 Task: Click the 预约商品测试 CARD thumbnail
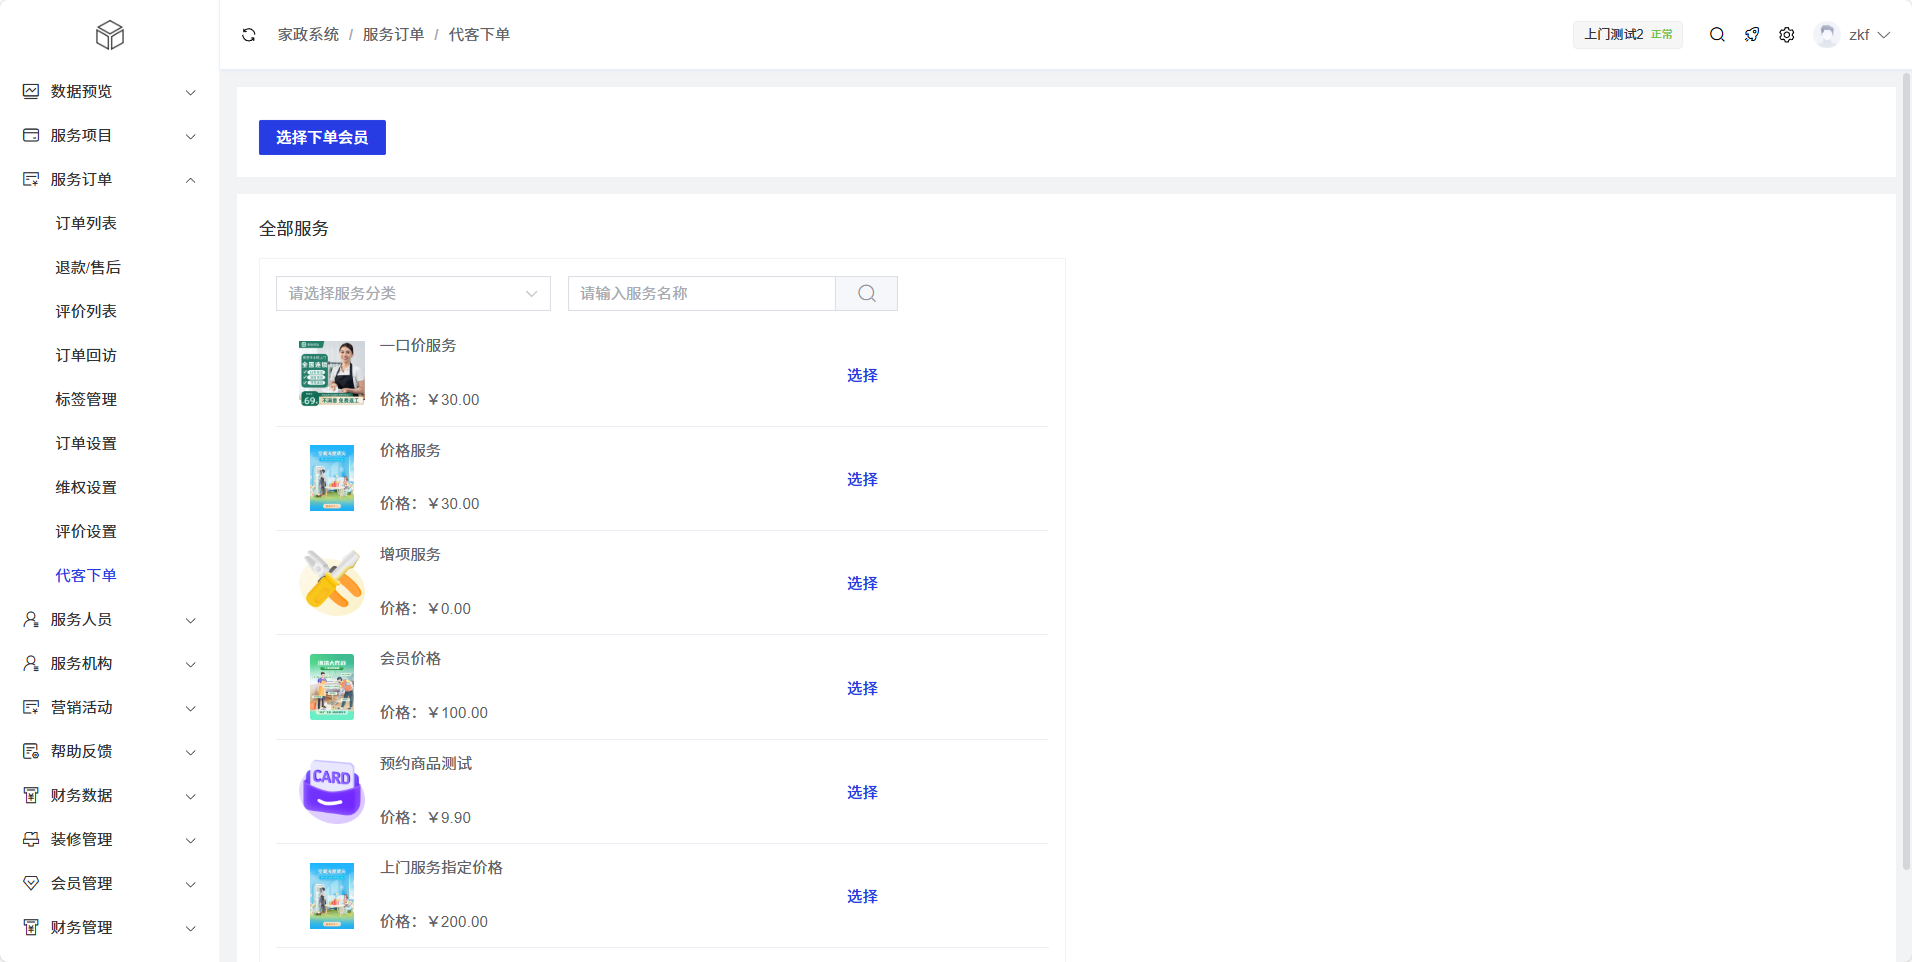332,791
